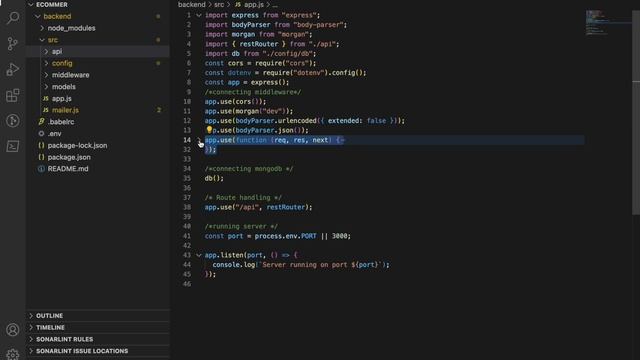
Task: Fold the import block at line 1
Action: pos(199,16)
